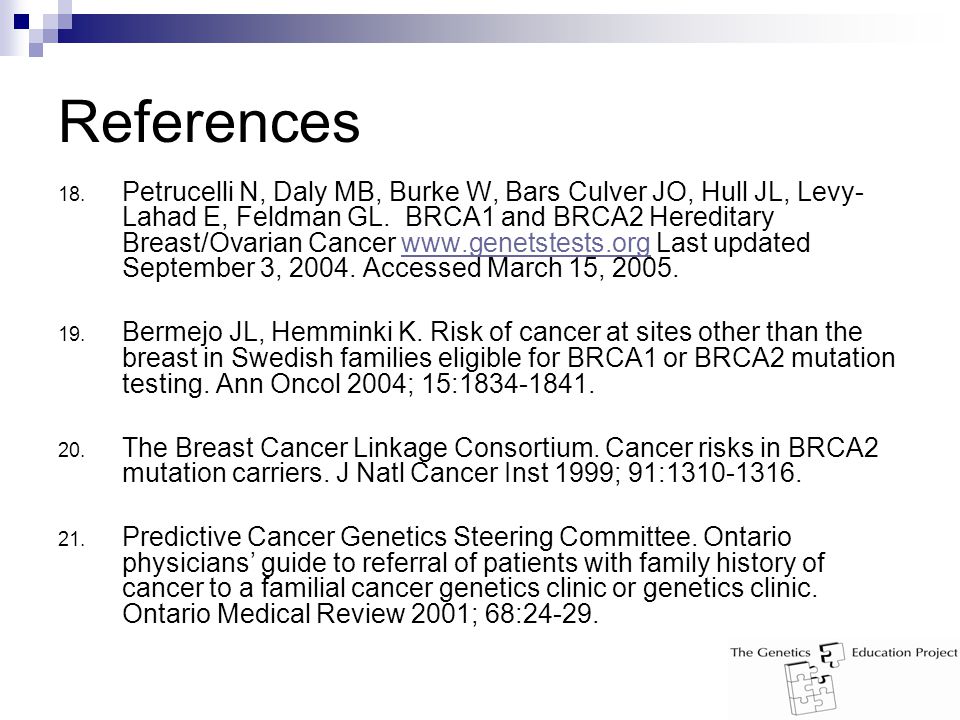
Task: Click reference number 19 marker
Action: [72, 334]
